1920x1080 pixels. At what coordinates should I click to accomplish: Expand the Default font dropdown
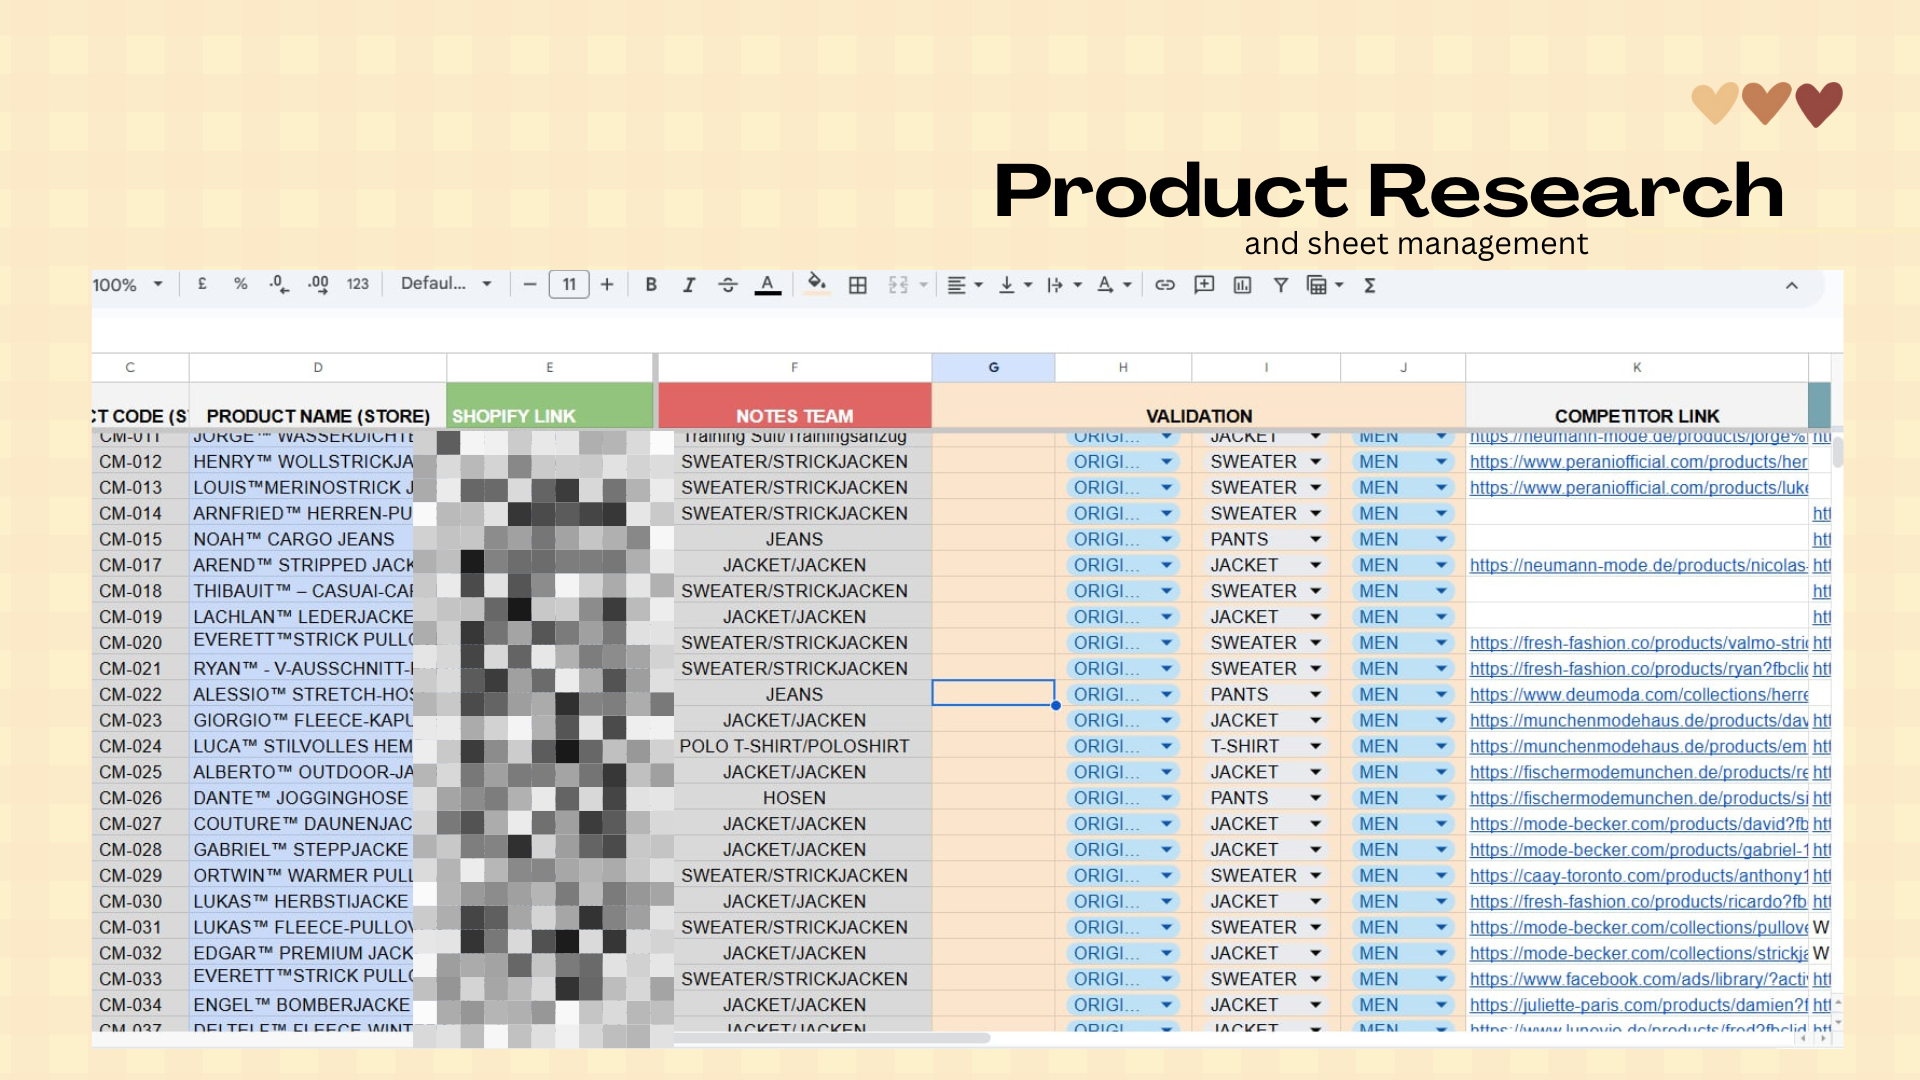point(446,284)
